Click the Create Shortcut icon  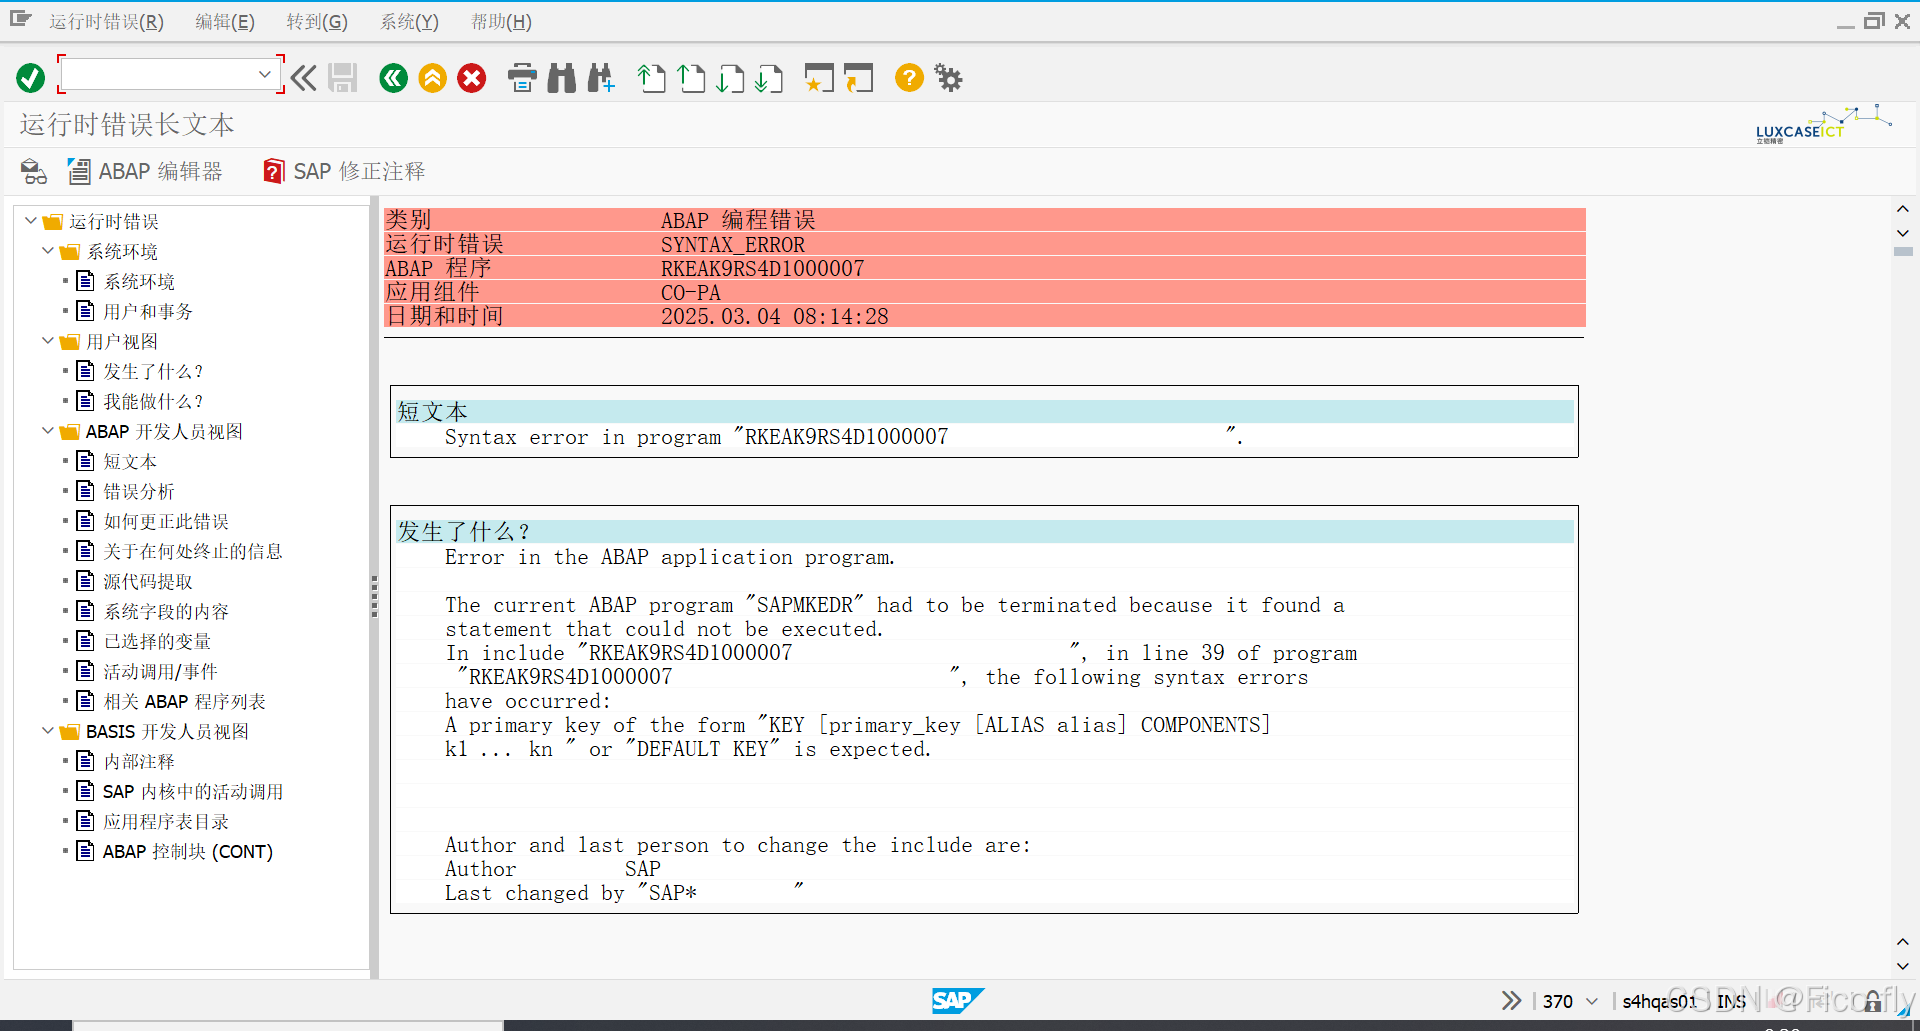tap(858, 78)
